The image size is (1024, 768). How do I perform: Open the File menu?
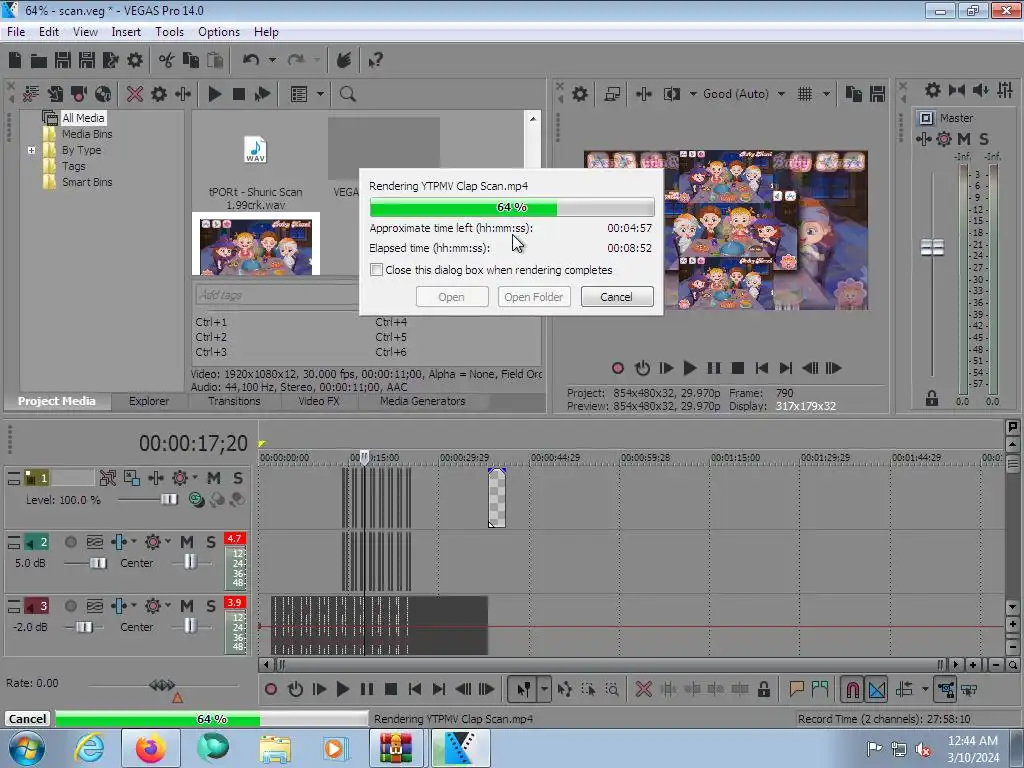(x=16, y=32)
